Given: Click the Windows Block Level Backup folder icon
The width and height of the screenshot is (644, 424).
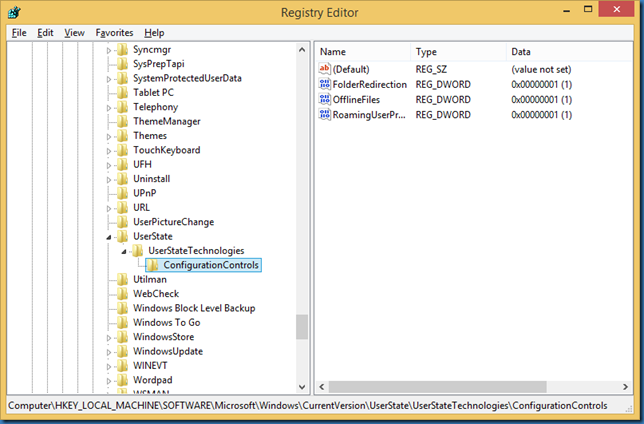Looking at the screenshot, I should click(x=122, y=309).
